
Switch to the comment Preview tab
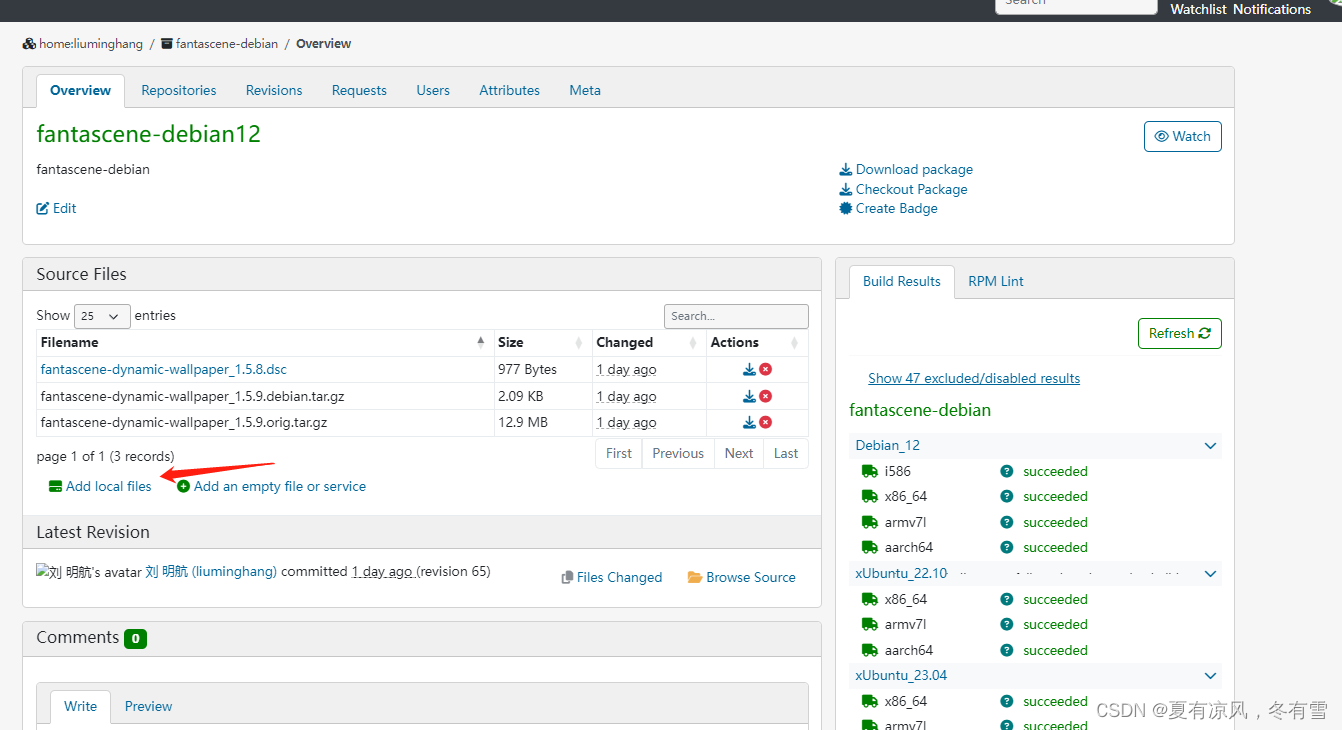[149, 706]
